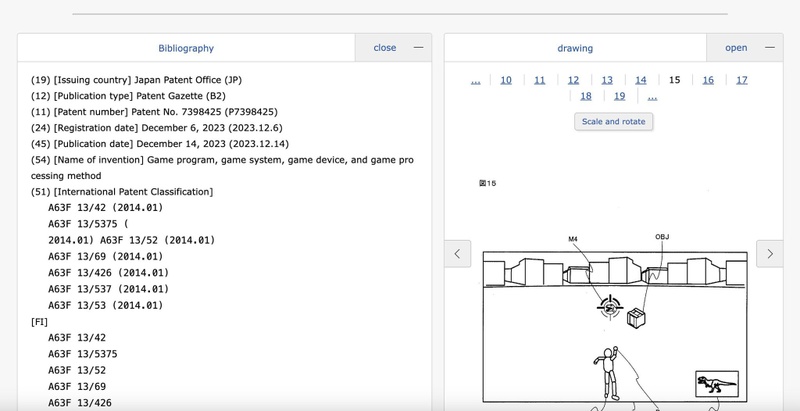
Task: Go to drawing page 14
Action: point(640,80)
